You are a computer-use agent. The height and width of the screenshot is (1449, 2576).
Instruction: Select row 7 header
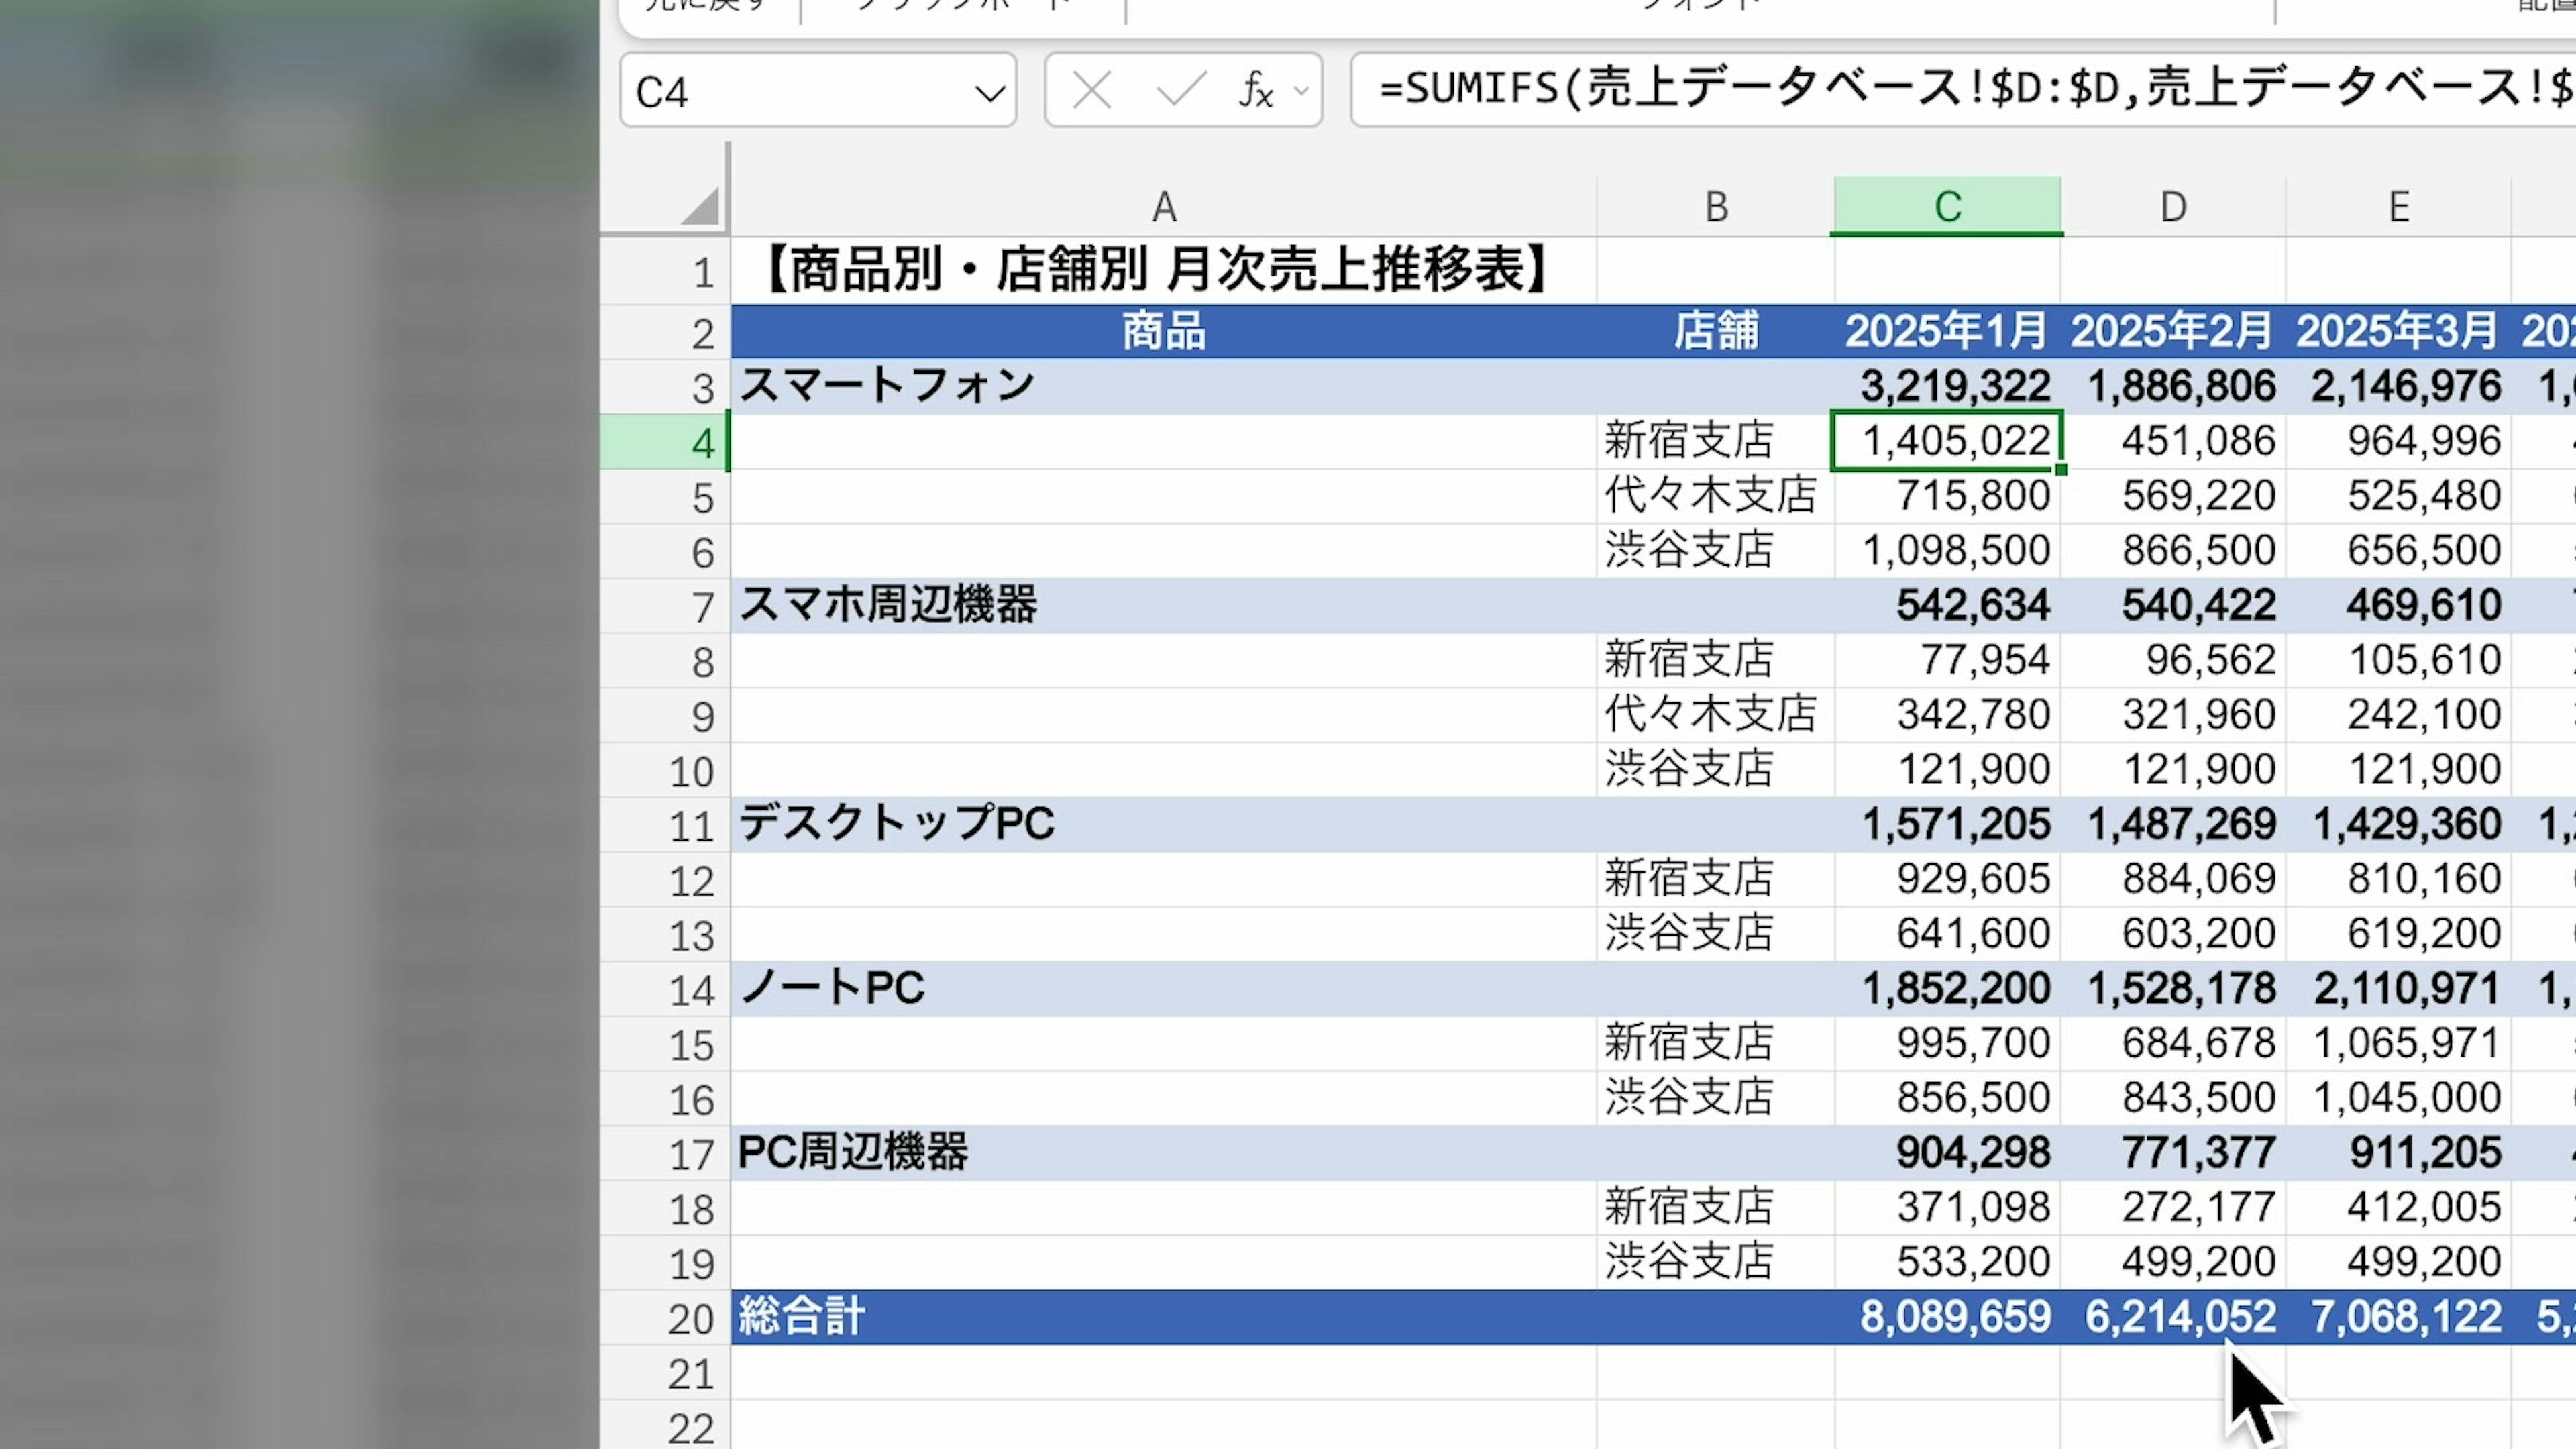(701, 607)
